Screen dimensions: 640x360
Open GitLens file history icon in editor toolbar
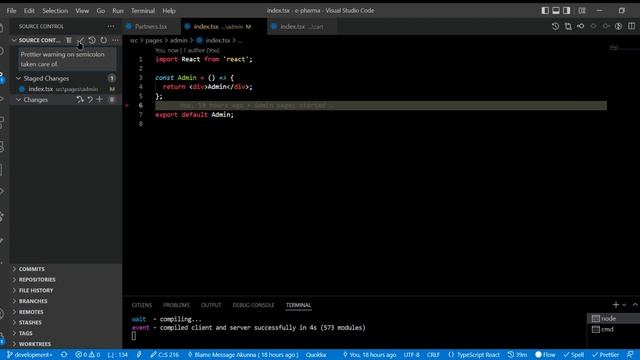[x=555, y=27]
